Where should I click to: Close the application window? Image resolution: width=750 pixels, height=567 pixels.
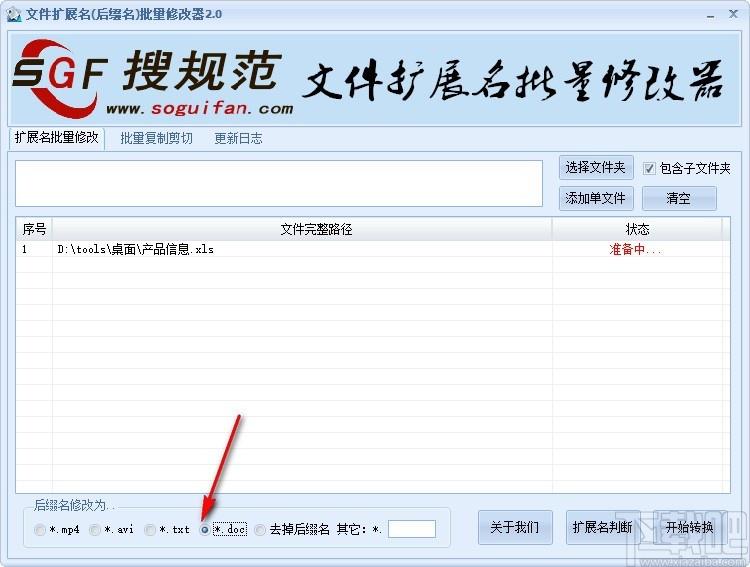point(733,14)
